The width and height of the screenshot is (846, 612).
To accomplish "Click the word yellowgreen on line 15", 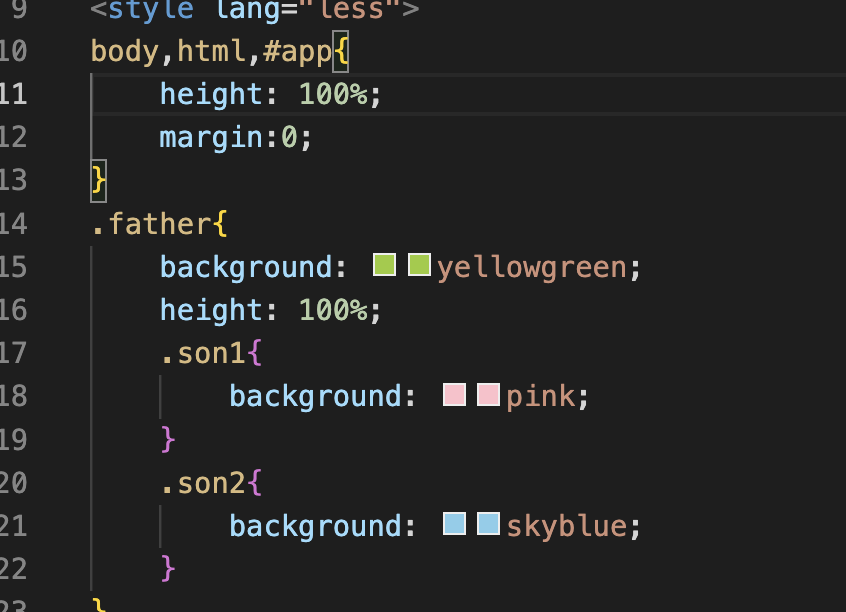I will point(531,268).
